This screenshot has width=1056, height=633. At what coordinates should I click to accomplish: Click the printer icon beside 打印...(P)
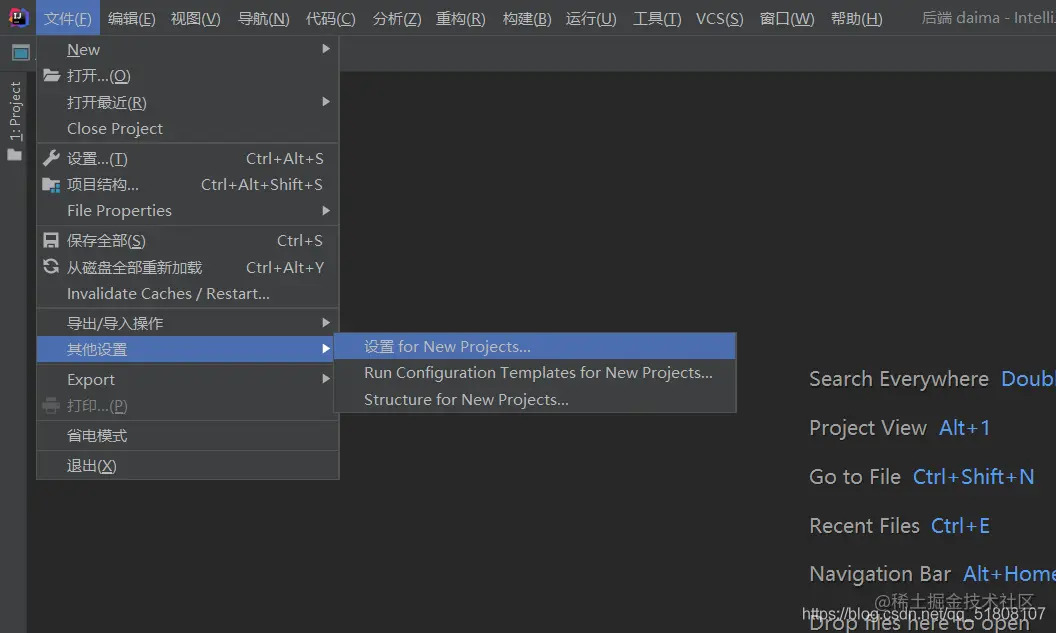51,405
